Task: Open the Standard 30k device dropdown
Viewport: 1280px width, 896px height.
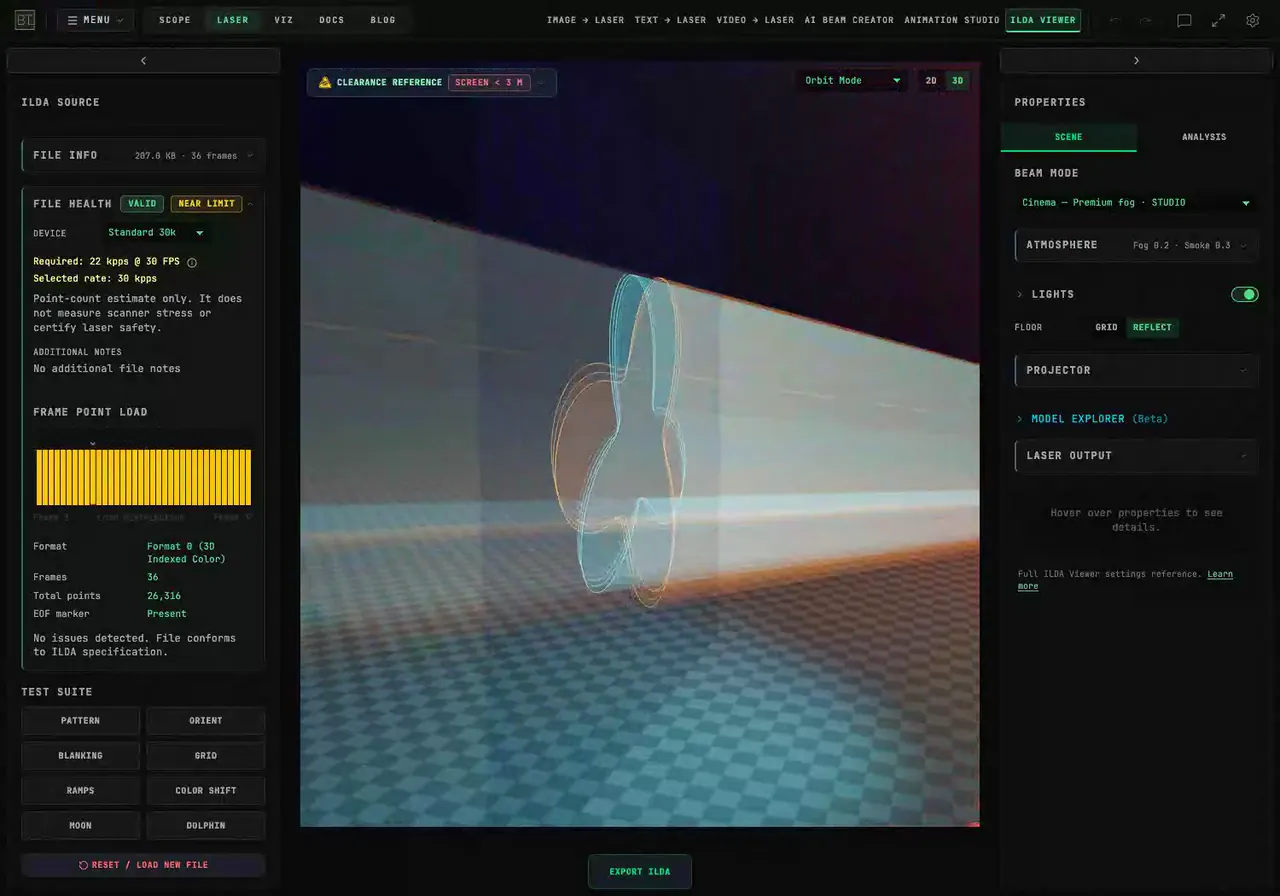Action: pyautogui.click(x=156, y=233)
